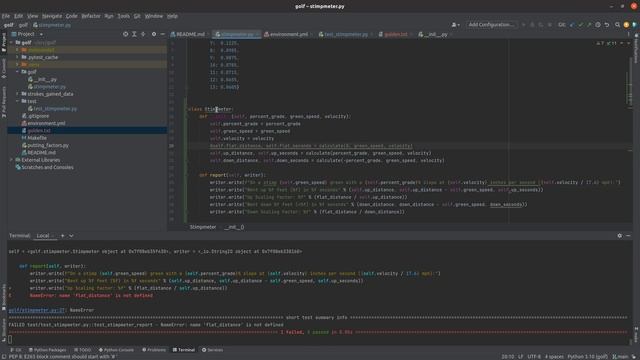Collapse the test folder

(17, 101)
